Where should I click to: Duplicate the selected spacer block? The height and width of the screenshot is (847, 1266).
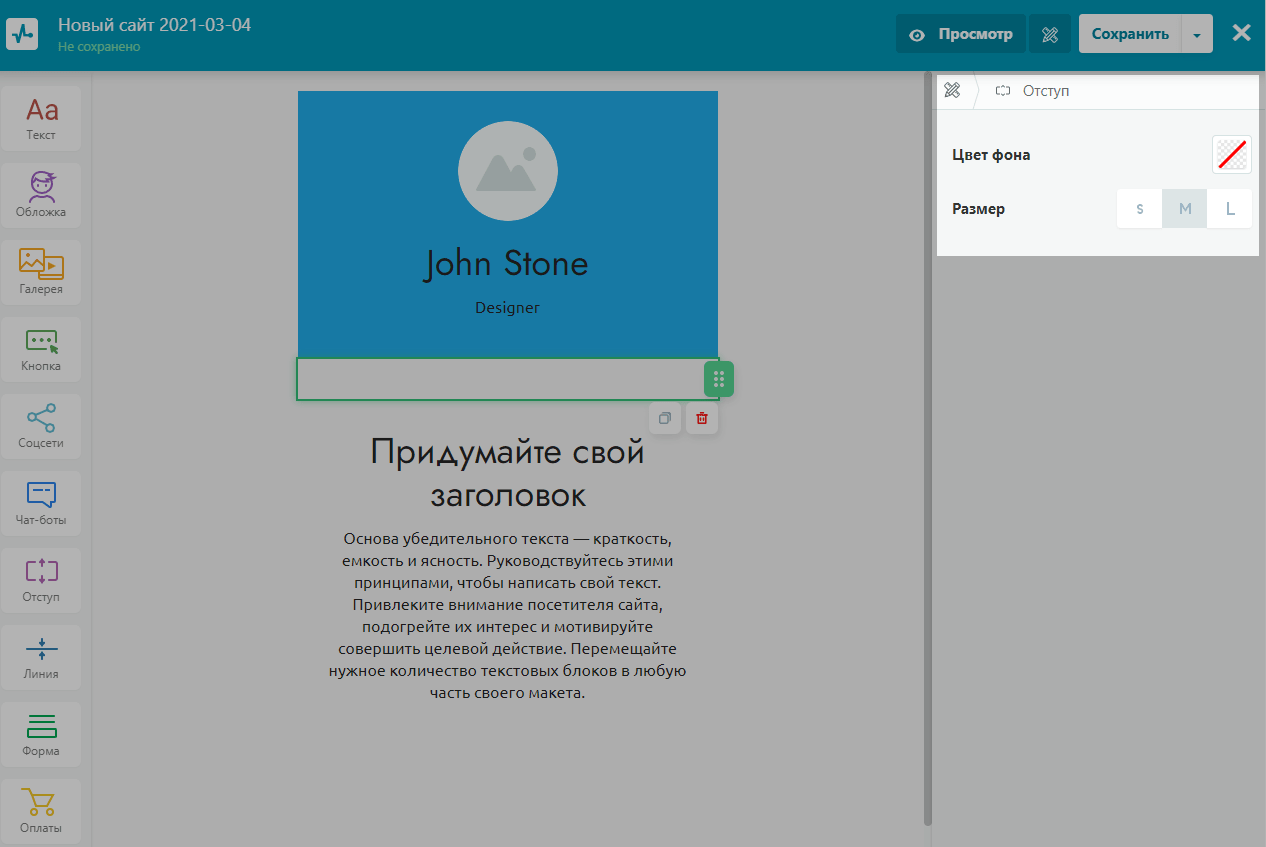click(665, 418)
